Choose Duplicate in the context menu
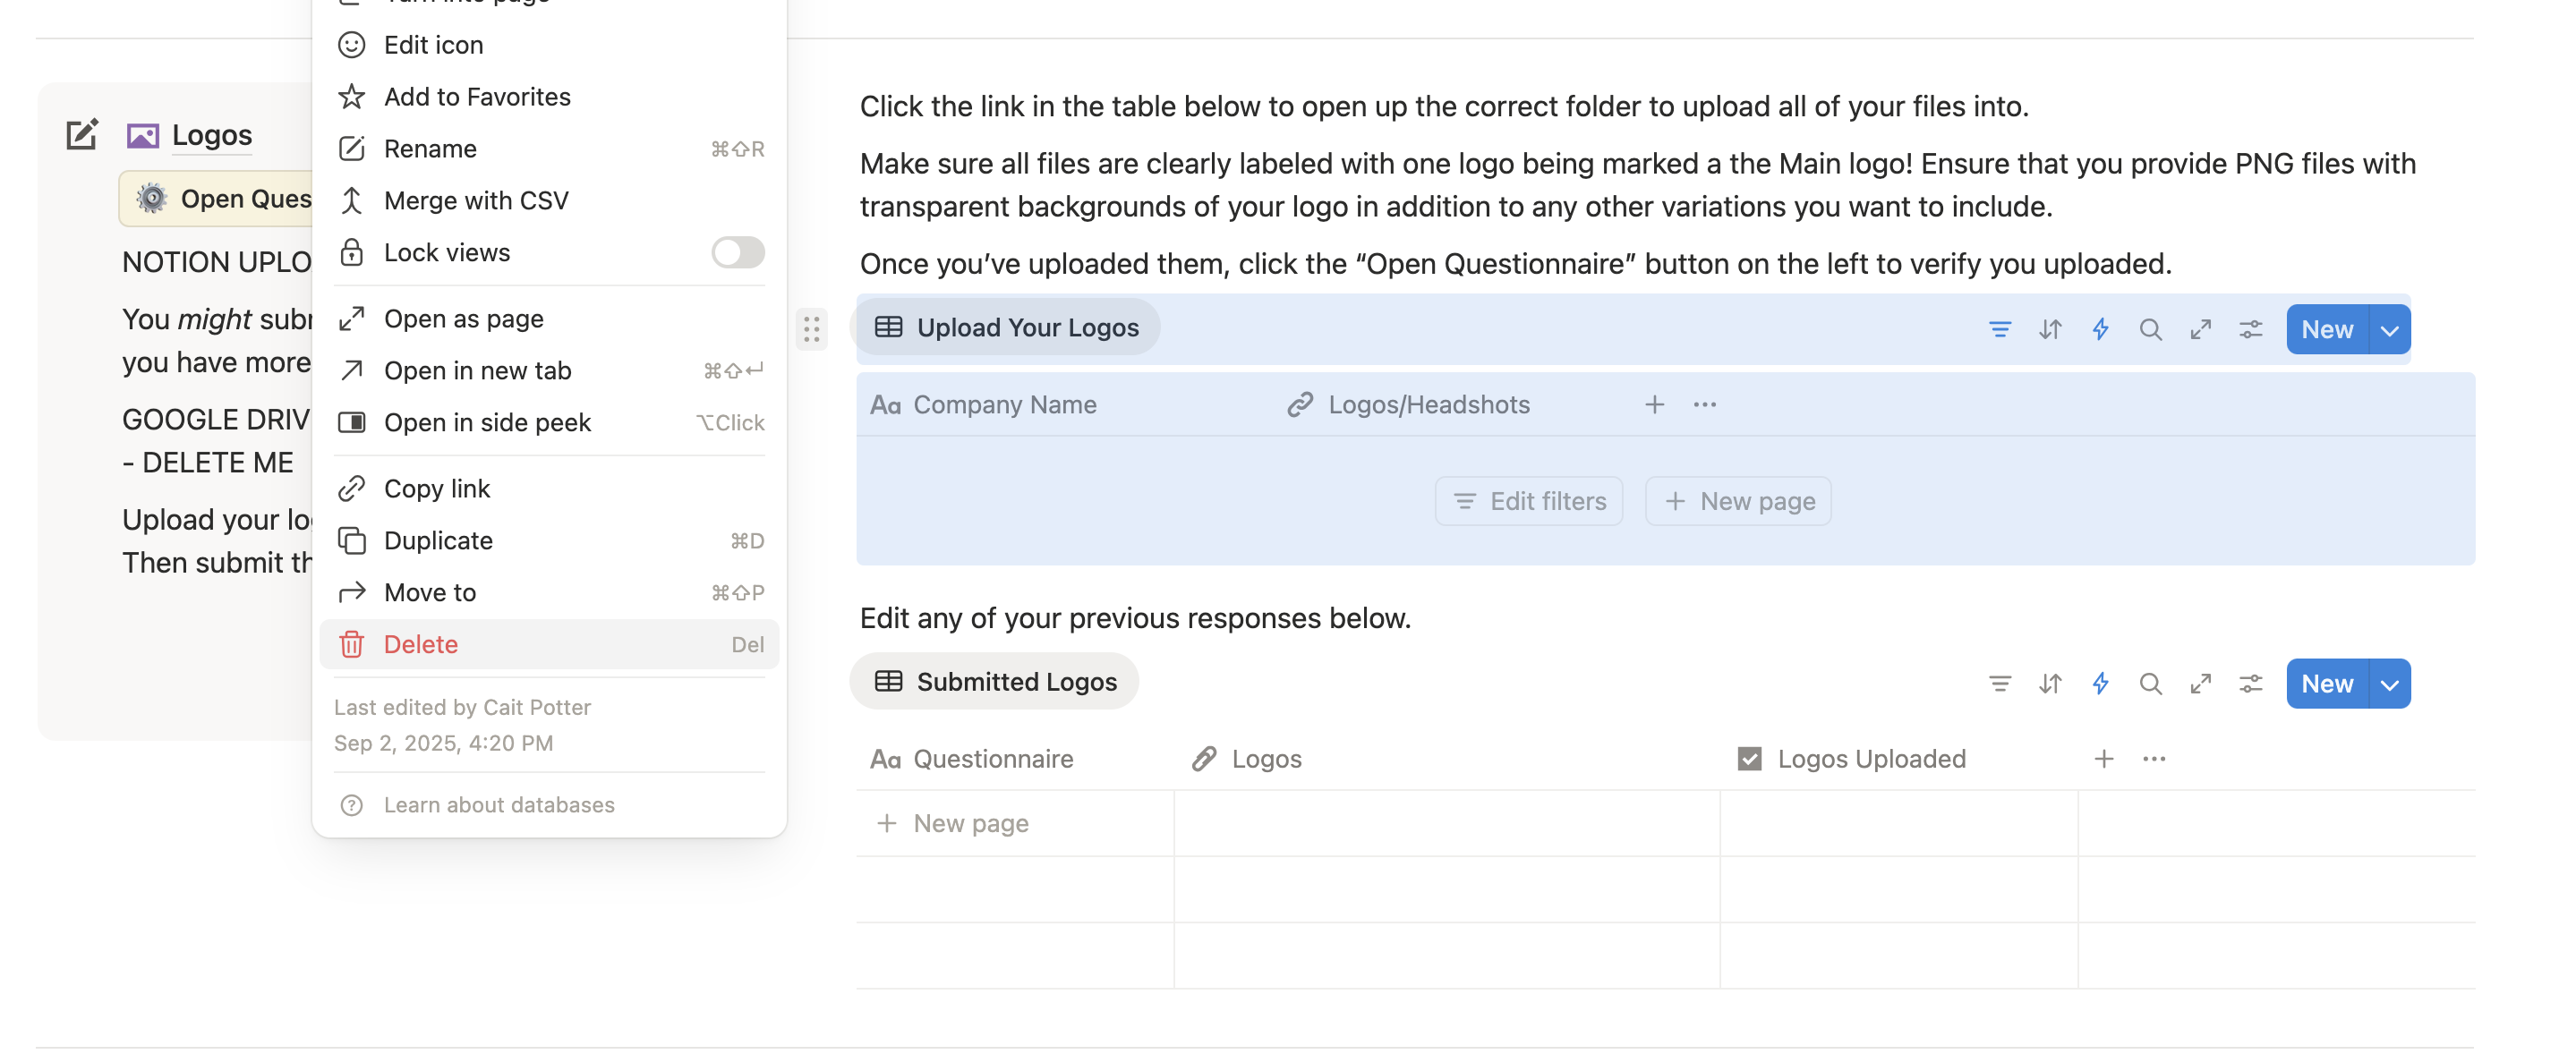This screenshot has height=1054, width=2576. pyautogui.click(x=438, y=540)
